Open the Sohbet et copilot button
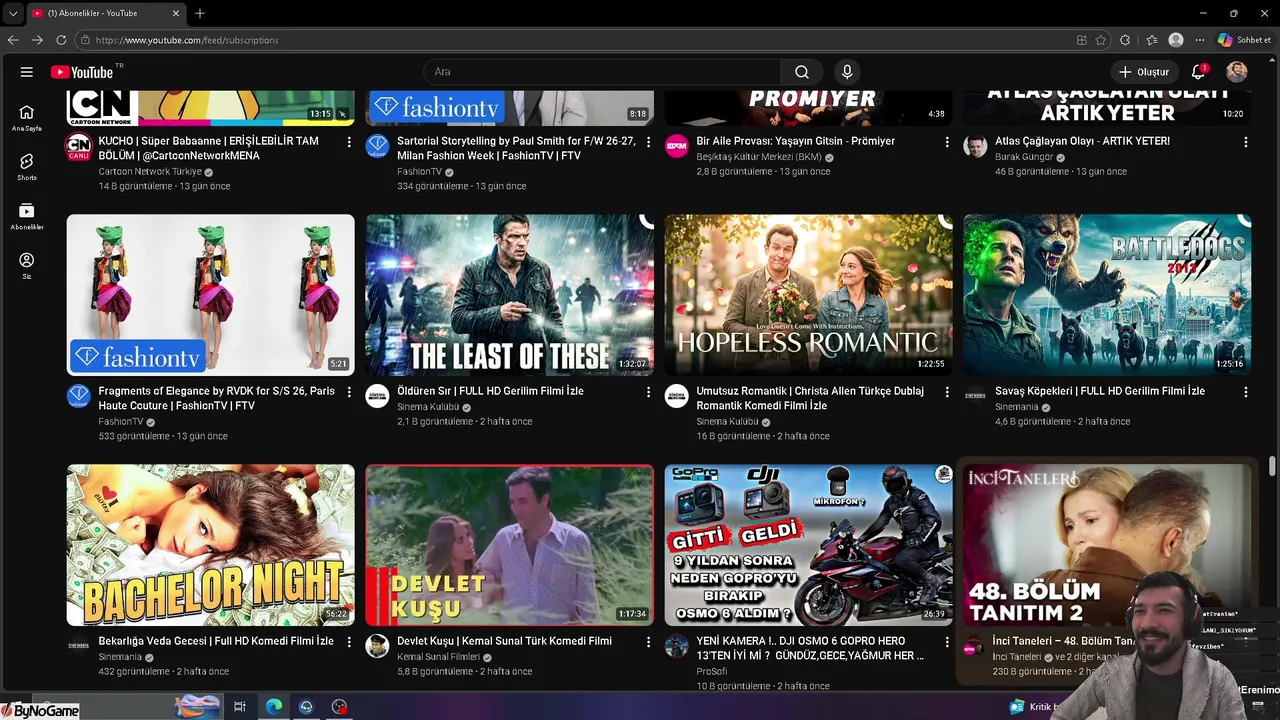1280x720 pixels. pyautogui.click(x=1245, y=40)
